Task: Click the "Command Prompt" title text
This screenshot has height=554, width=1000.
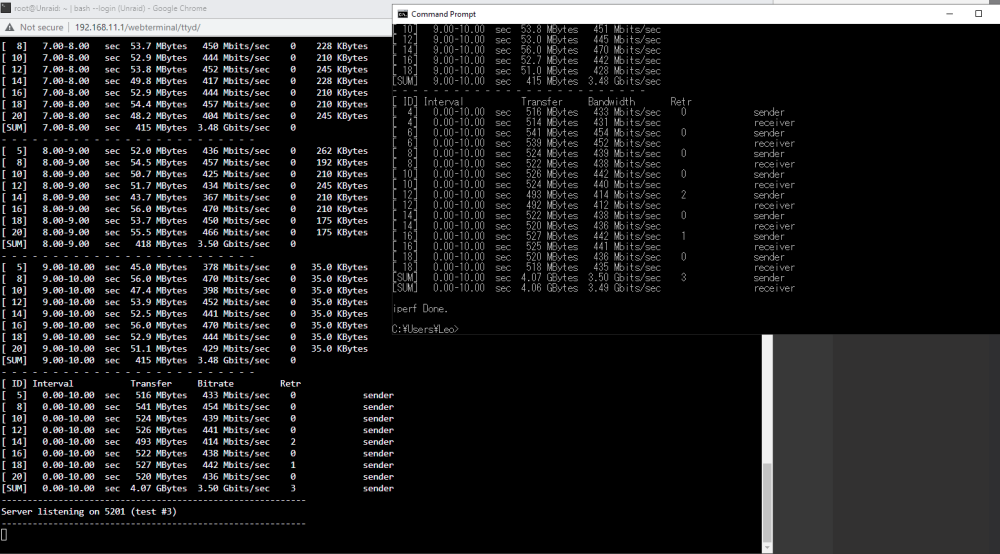Action: (443, 14)
